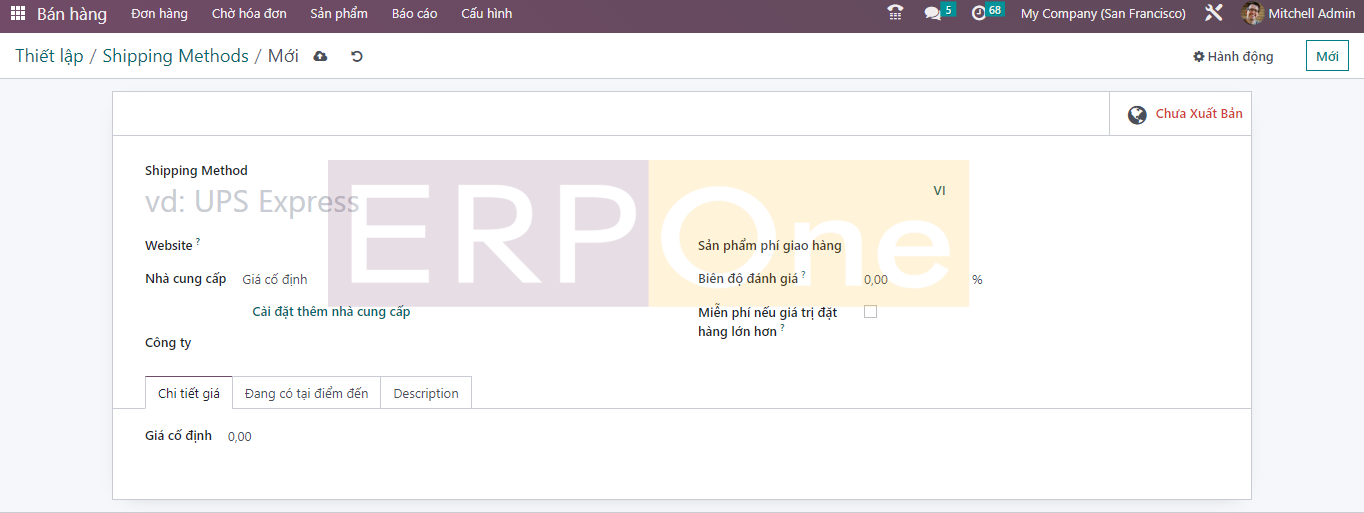
Task: Click the Mới button
Action: 1327,57
